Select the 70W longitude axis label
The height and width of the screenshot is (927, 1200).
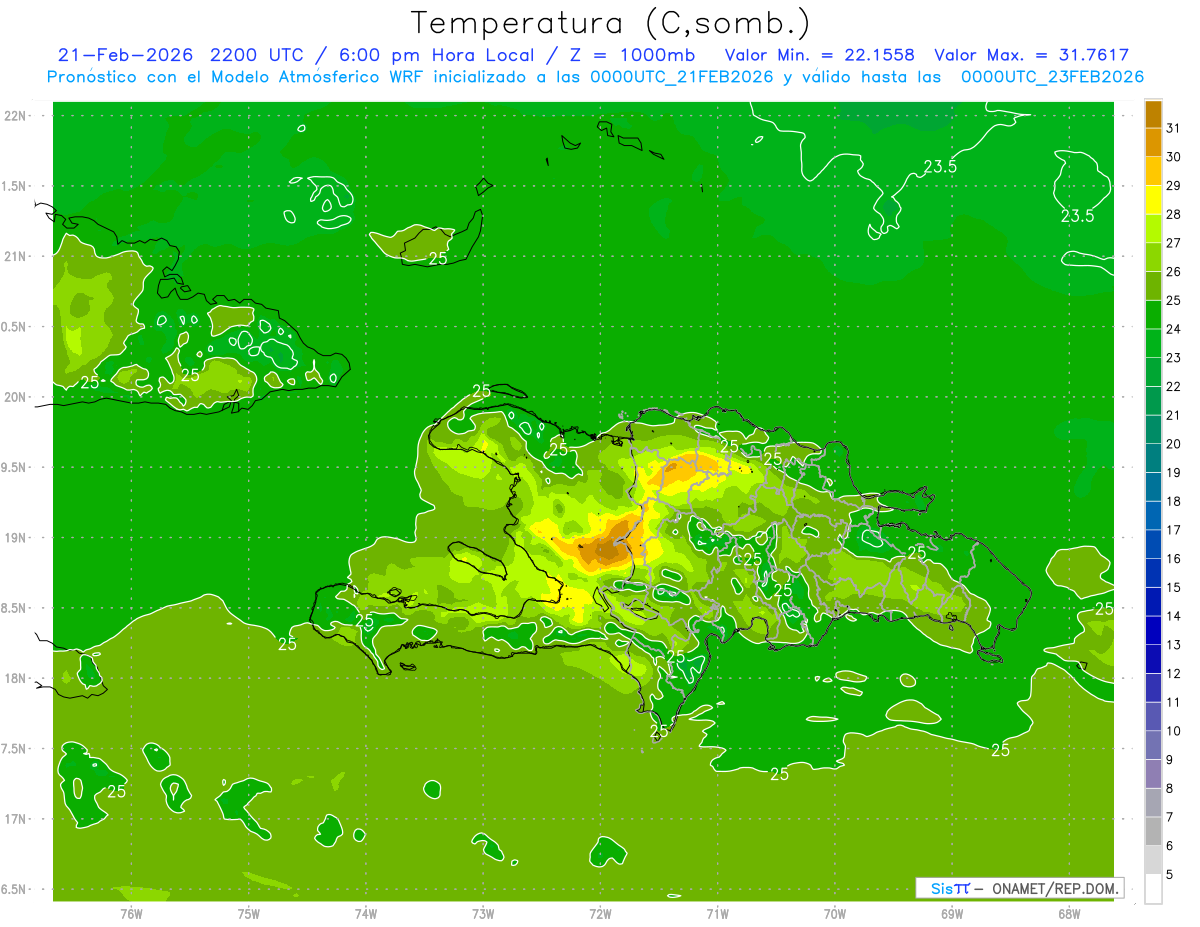[835, 913]
